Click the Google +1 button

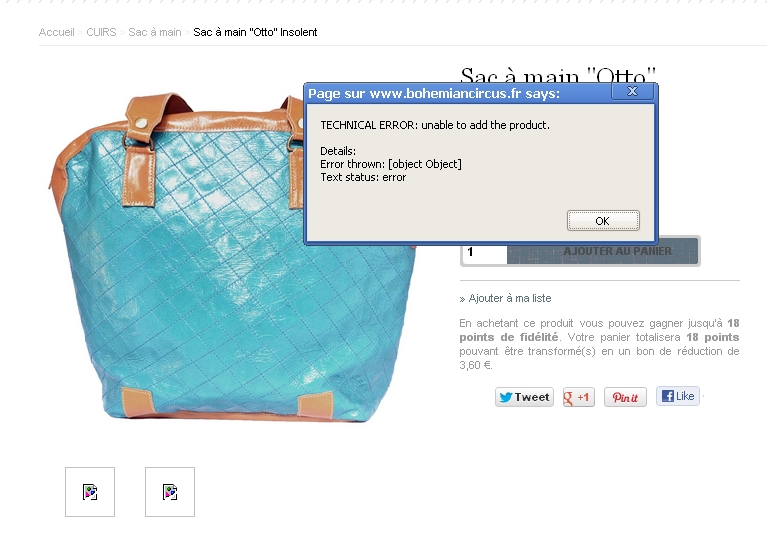point(578,397)
